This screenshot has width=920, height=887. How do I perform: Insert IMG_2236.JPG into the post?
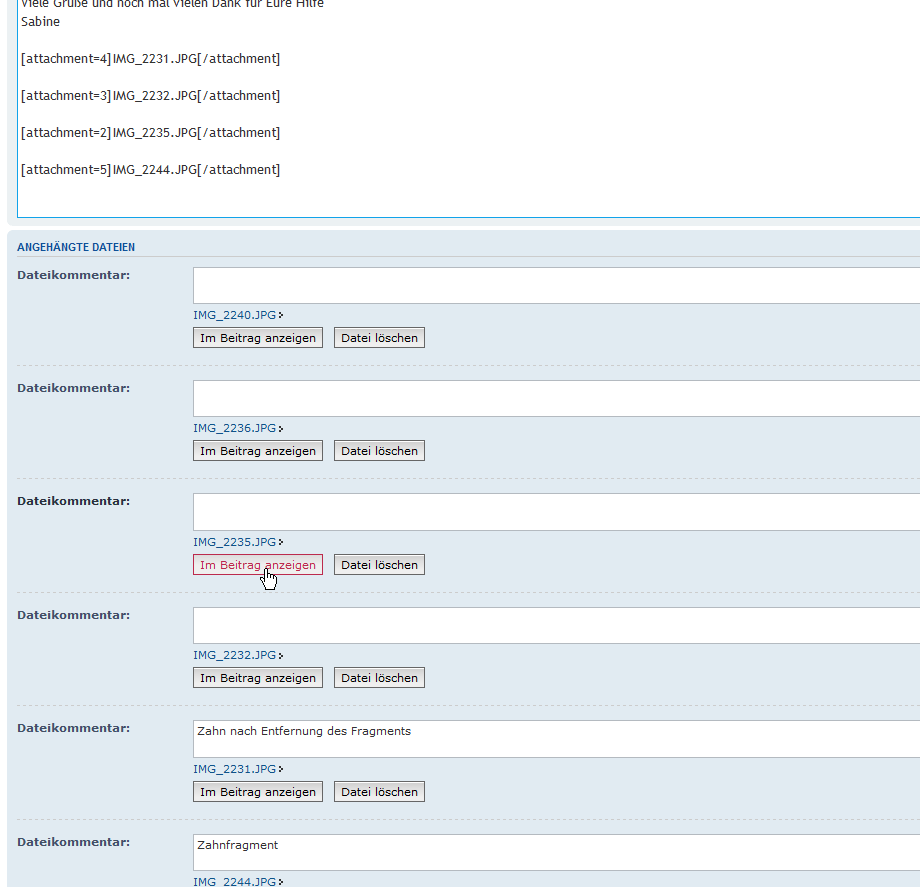pyautogui.click(x=258, y=451)
